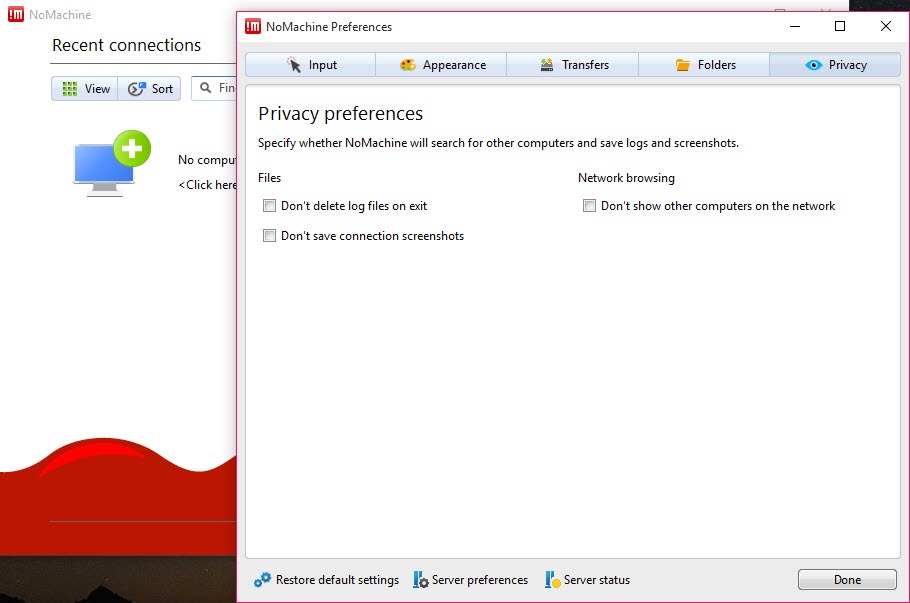Click the View button in NoMachine window
The width and height of the screenshot is (910, 603).
click(85, 89)
